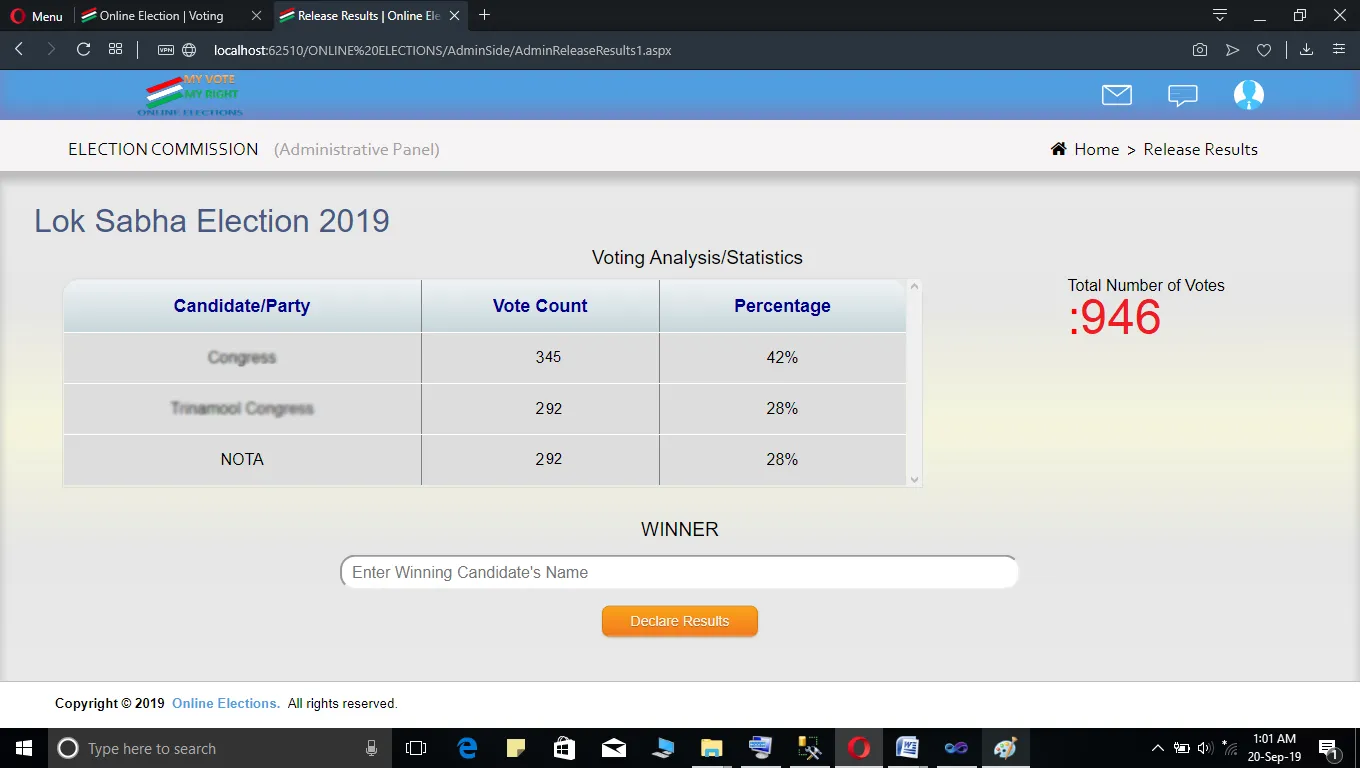Close the Online Election | Voting tab

coord(257,16)
